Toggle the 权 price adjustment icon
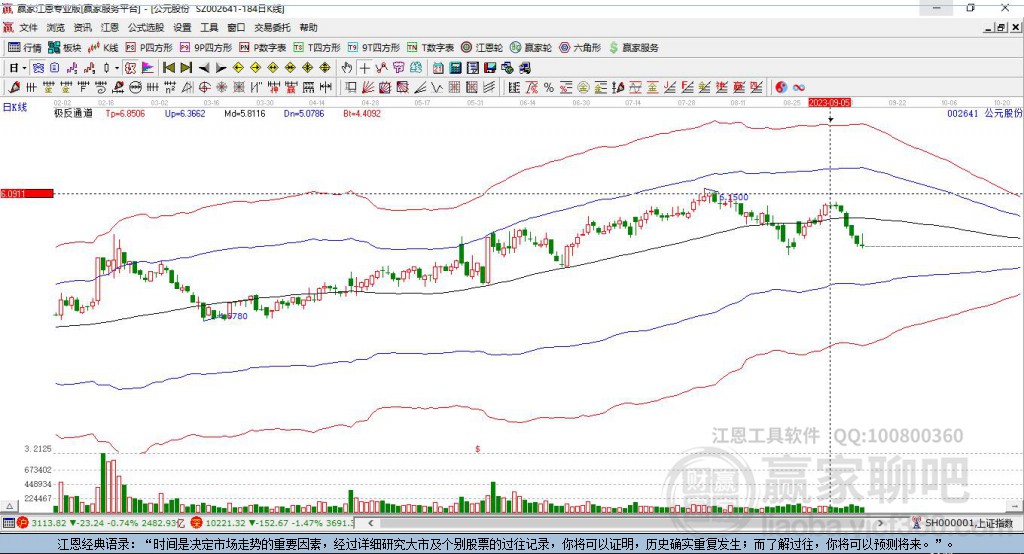 (x=130, y=68)
